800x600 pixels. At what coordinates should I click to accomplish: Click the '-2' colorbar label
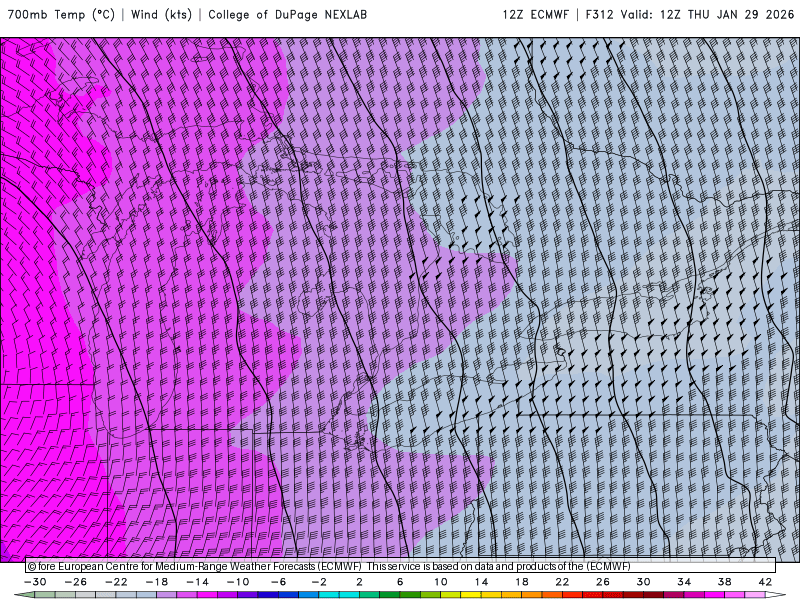[319, 582]
